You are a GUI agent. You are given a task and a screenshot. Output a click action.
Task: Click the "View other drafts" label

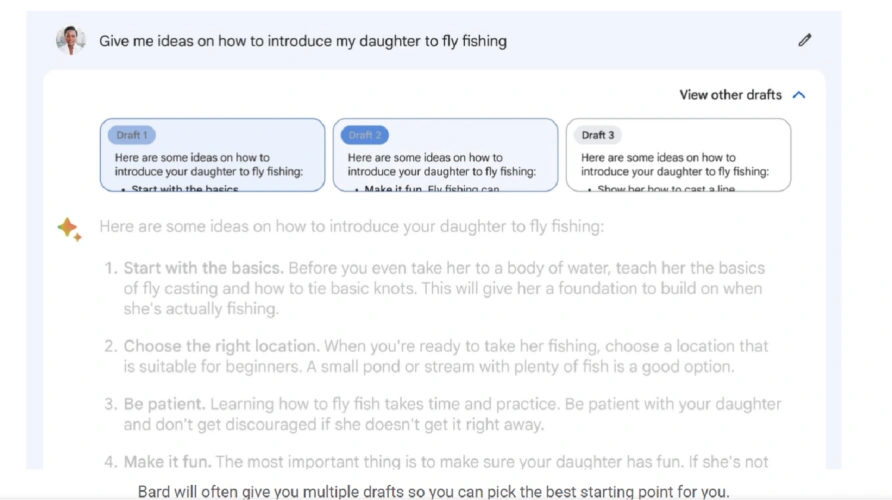[730, 95]
